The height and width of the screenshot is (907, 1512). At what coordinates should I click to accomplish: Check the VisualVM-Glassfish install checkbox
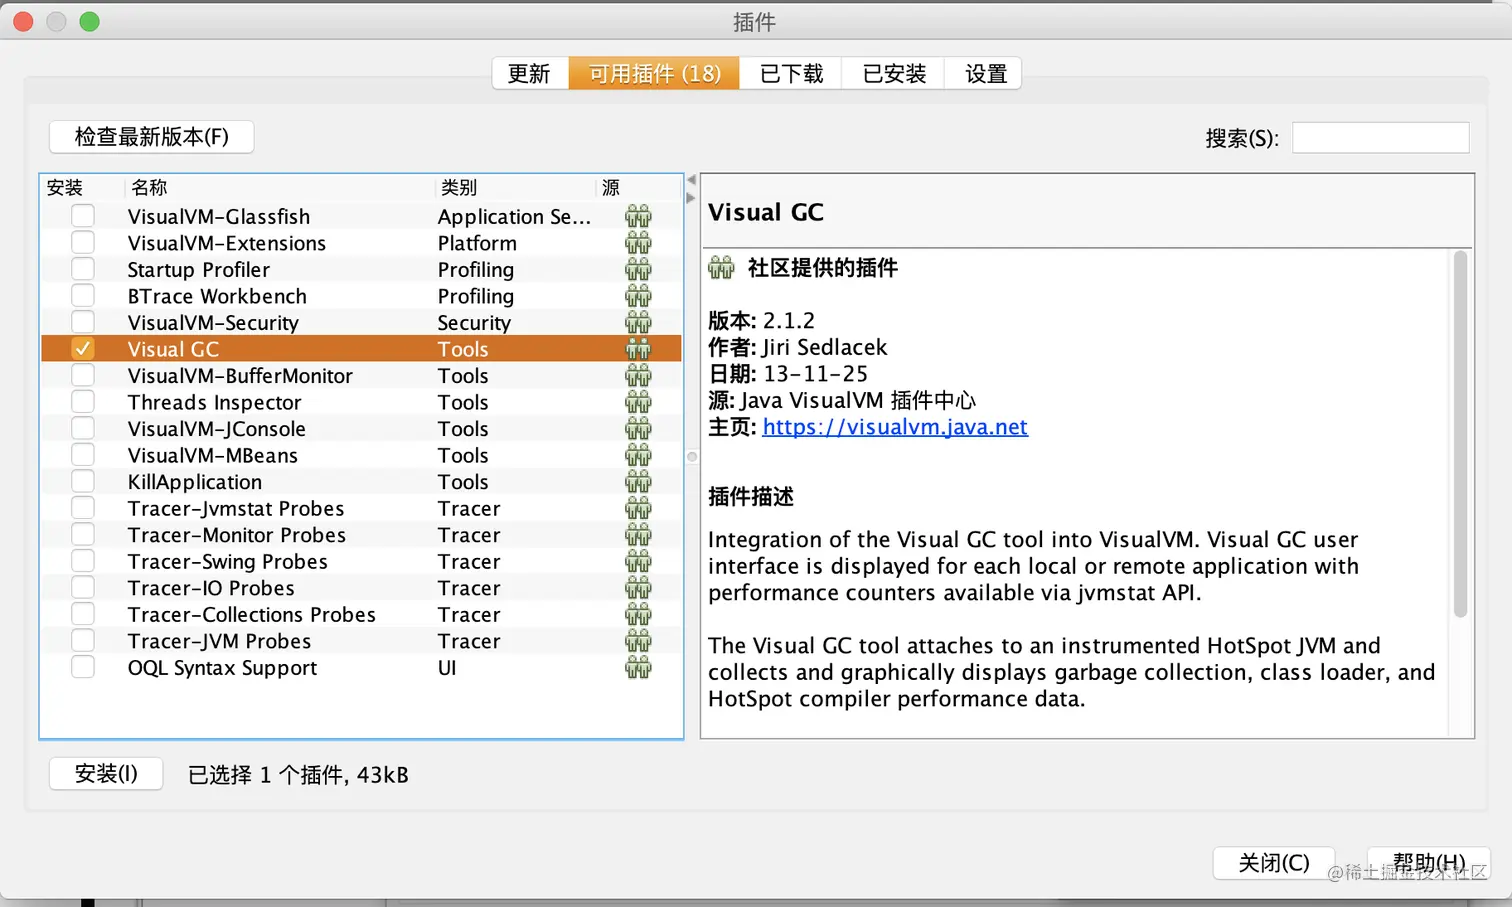(x=83, y=216)
